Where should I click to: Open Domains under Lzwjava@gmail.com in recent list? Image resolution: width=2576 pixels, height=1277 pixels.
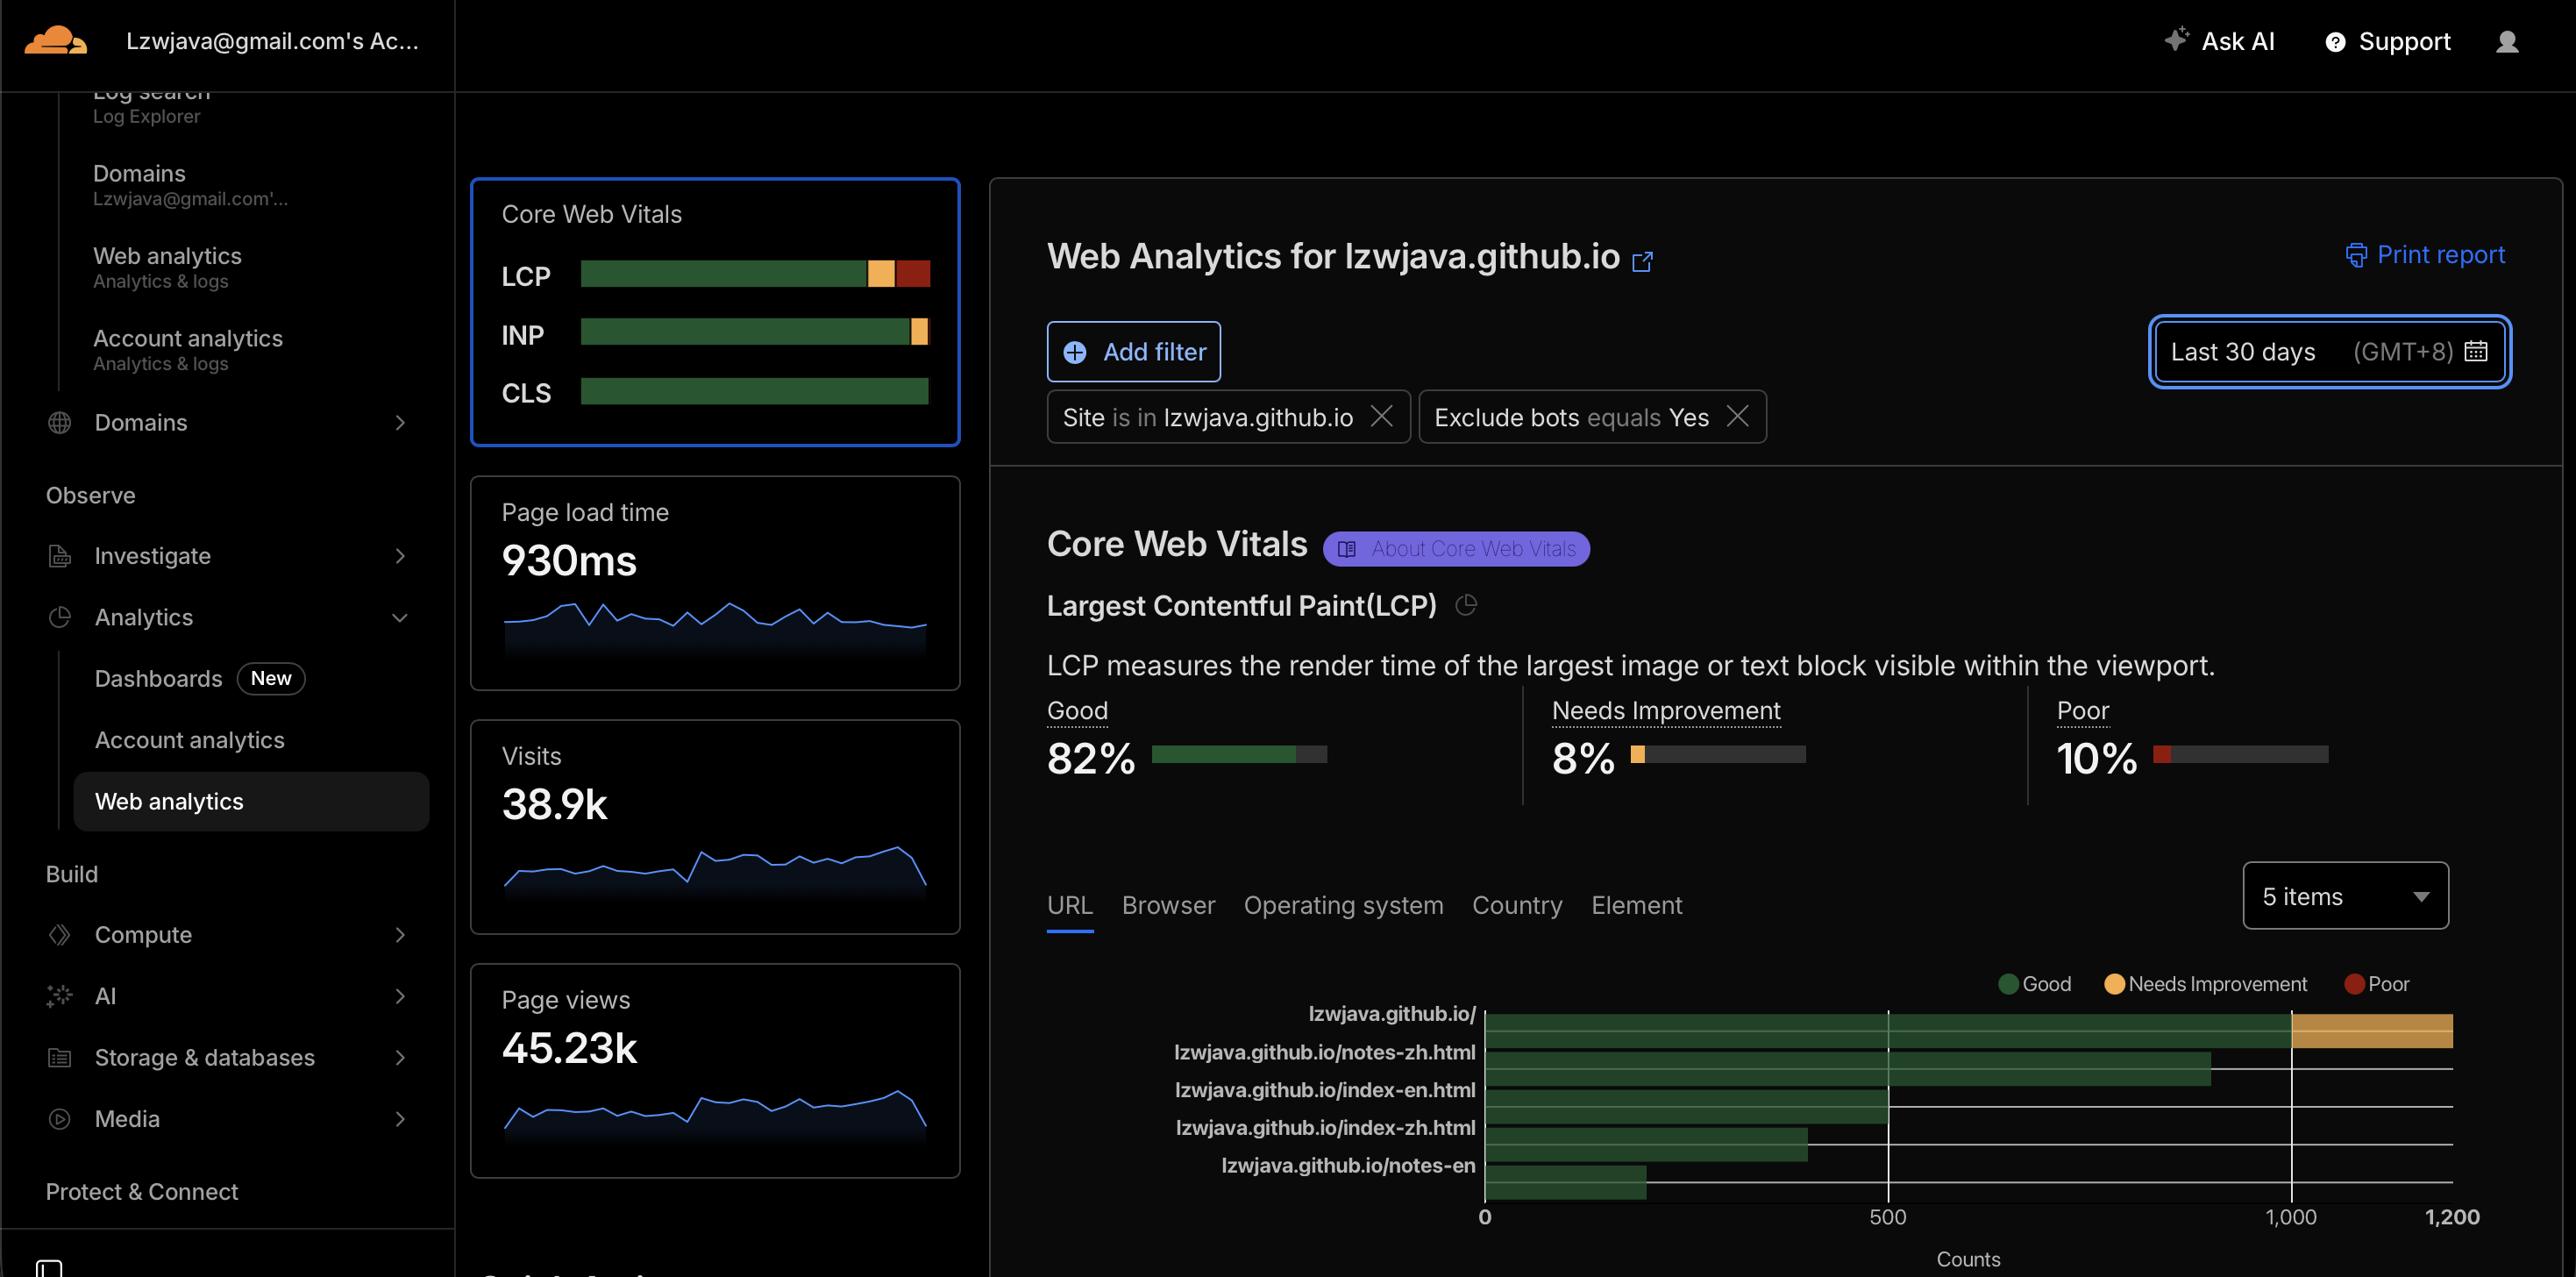pos(190,185)
